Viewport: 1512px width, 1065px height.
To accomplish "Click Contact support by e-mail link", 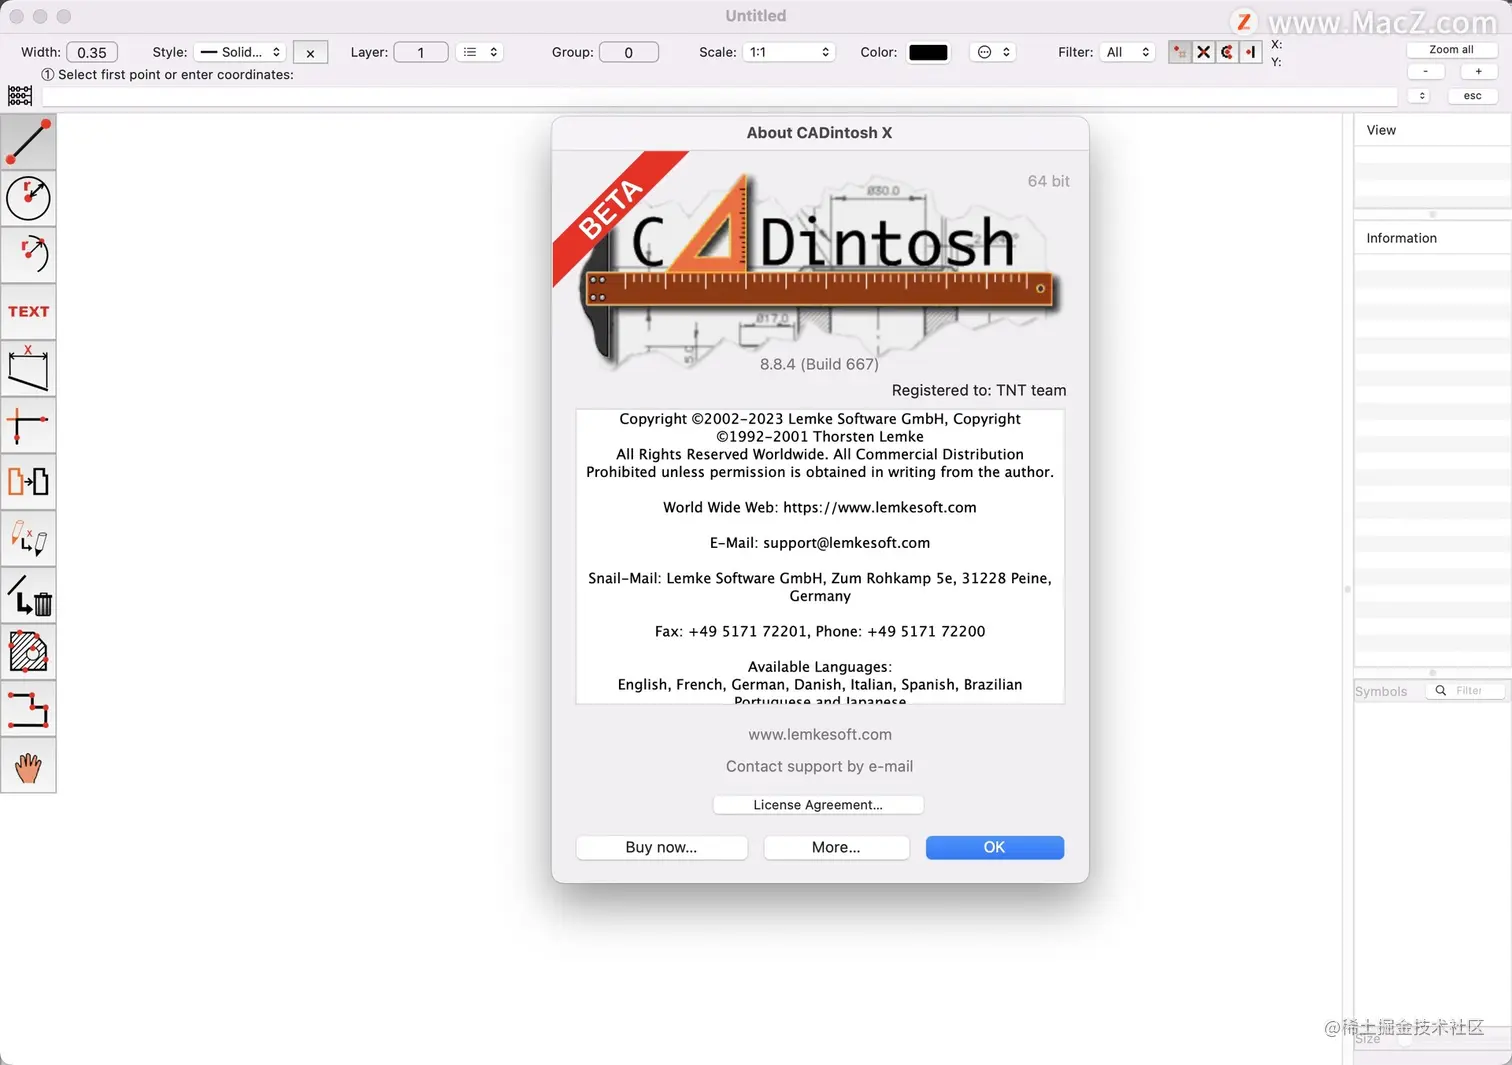I will (x=819, y=766).
